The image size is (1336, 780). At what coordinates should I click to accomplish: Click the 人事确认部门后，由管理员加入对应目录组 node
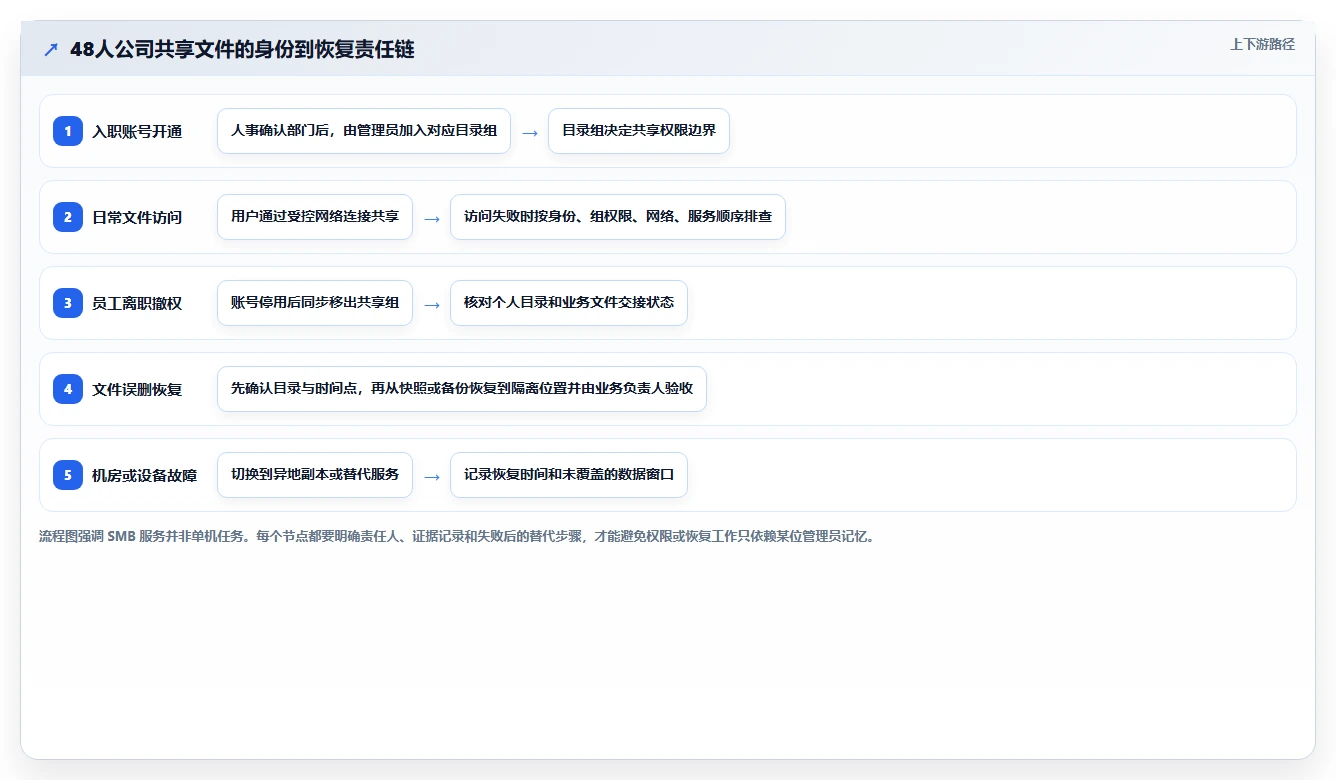pos(364,131)
